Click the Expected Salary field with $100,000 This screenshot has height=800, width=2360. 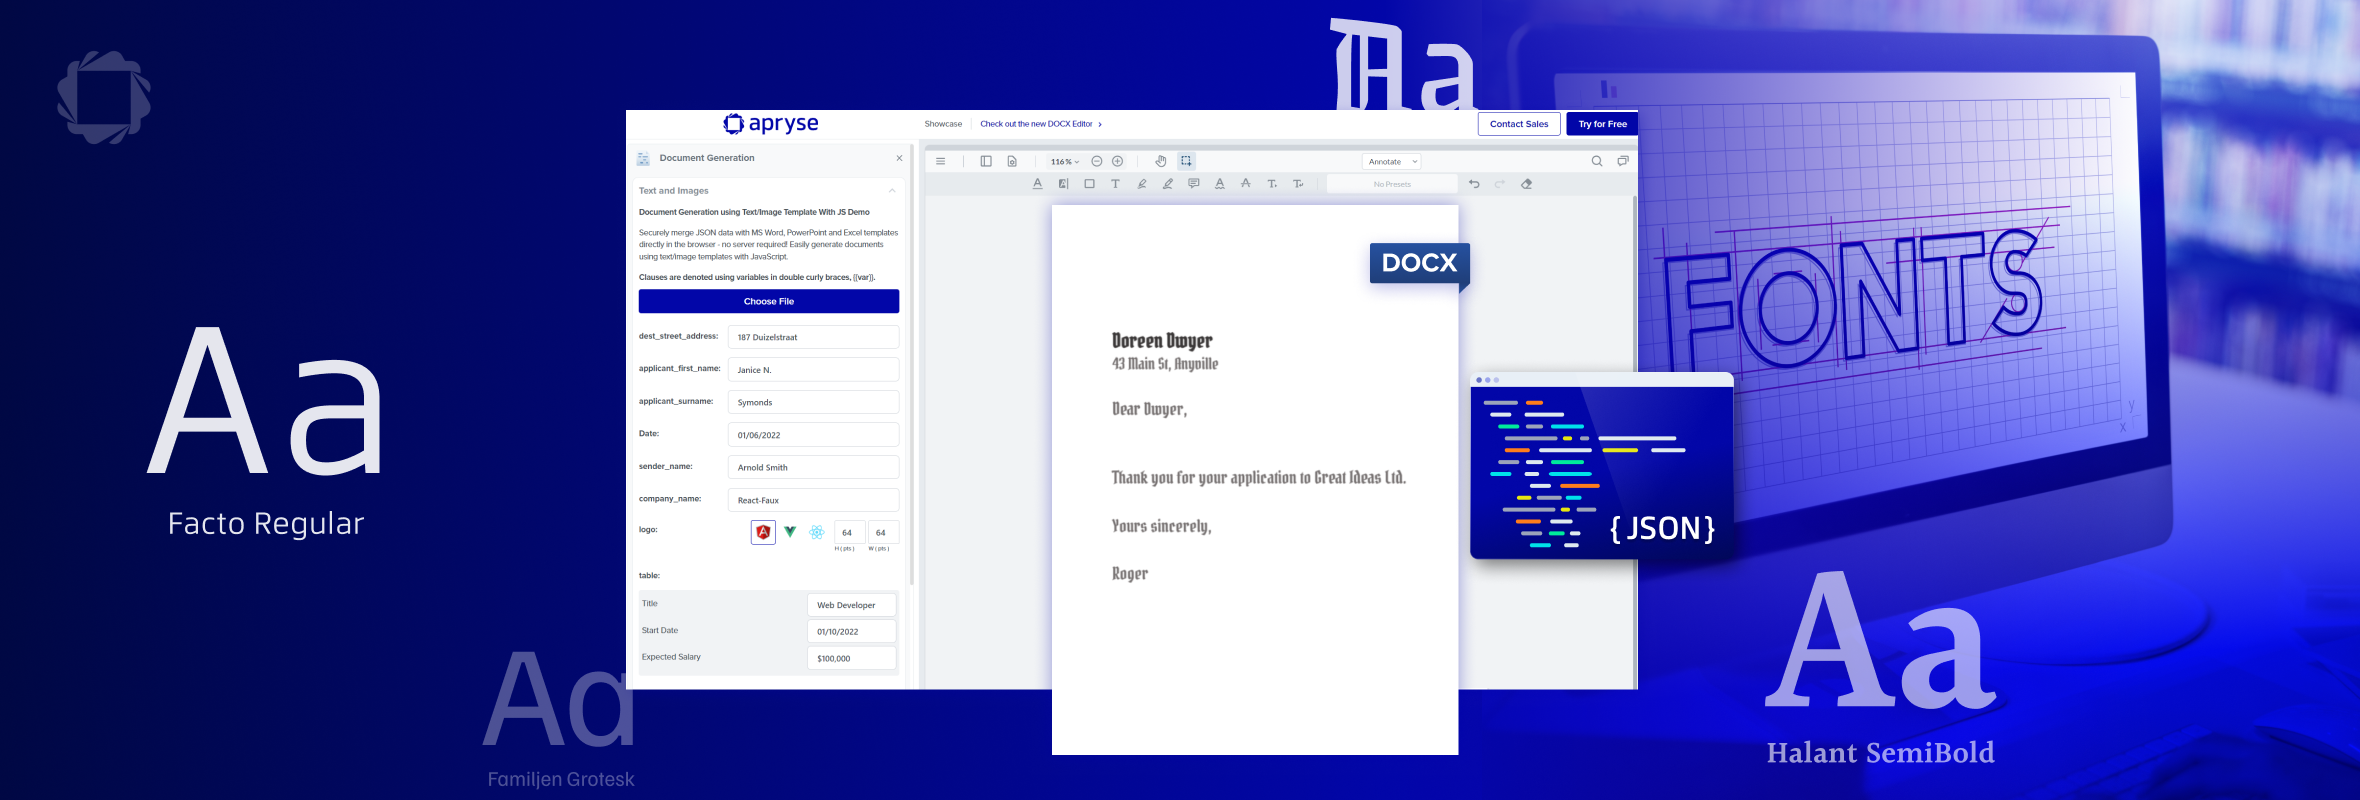(x=851, y=658)
